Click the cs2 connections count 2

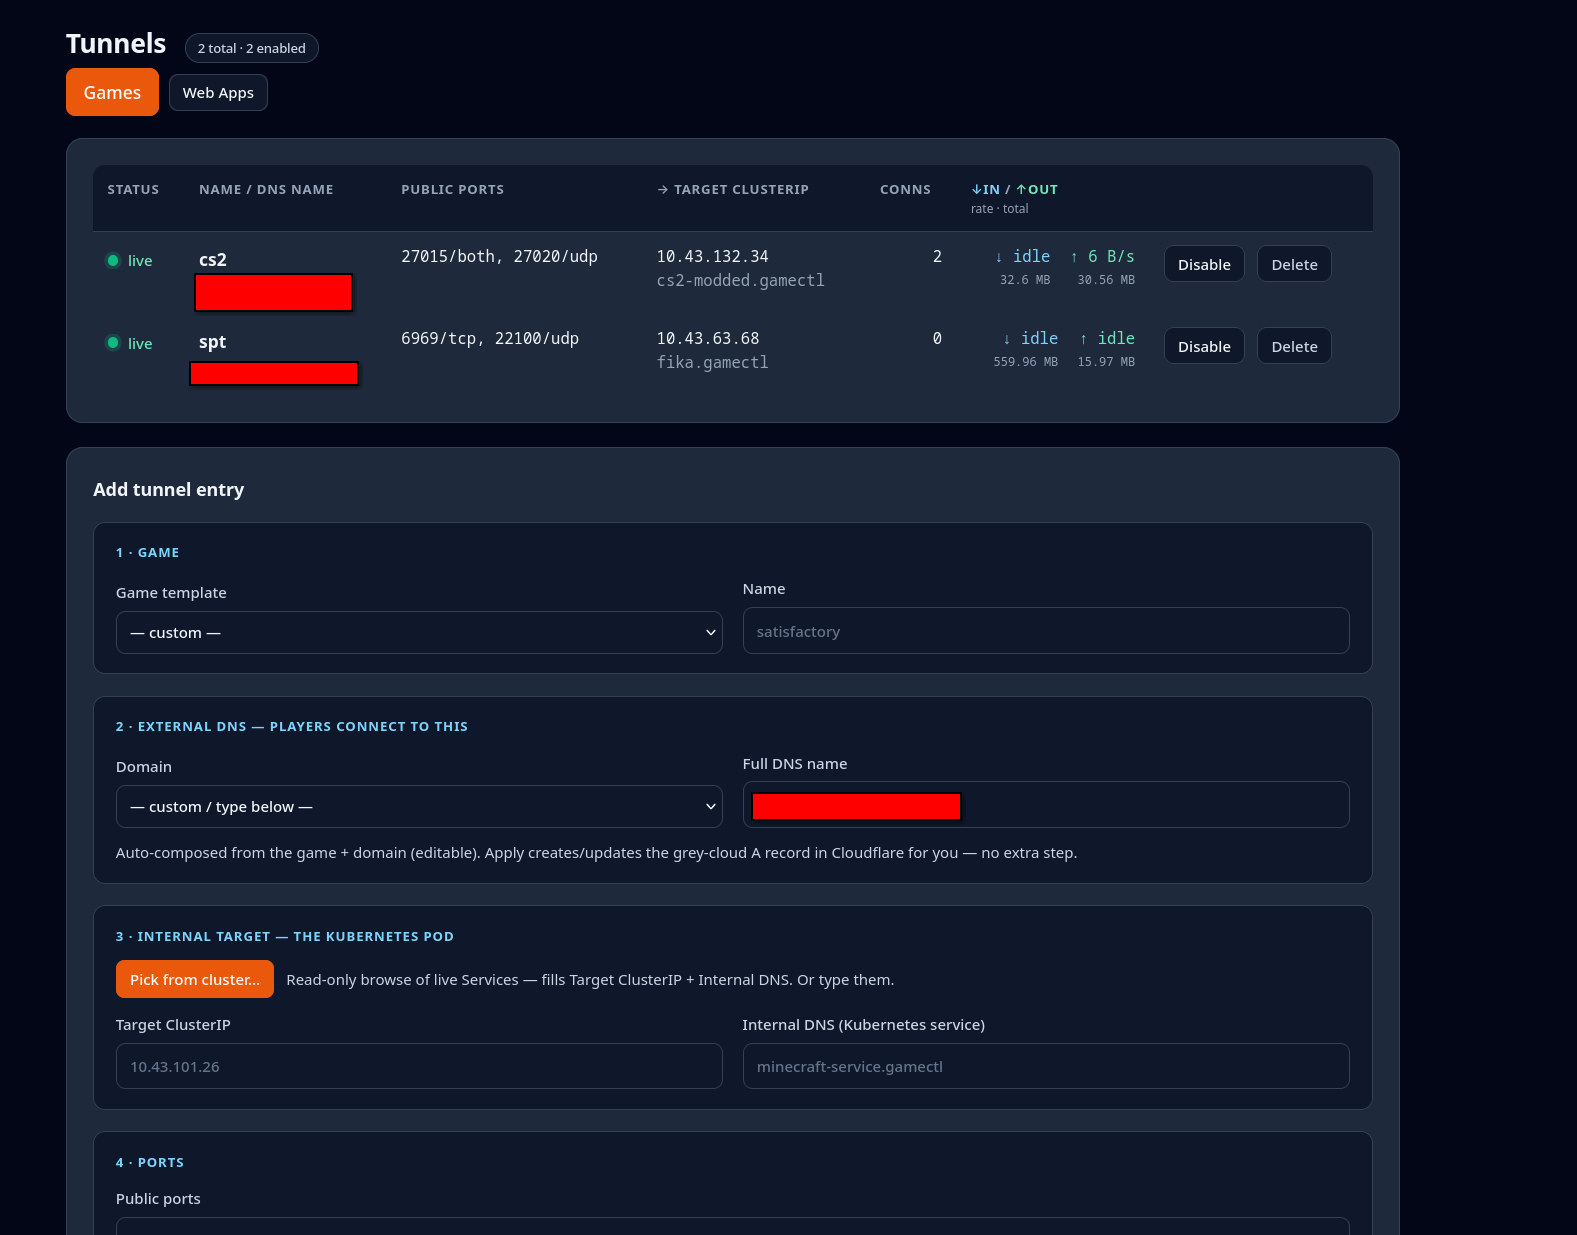click(x=937, y=256)
